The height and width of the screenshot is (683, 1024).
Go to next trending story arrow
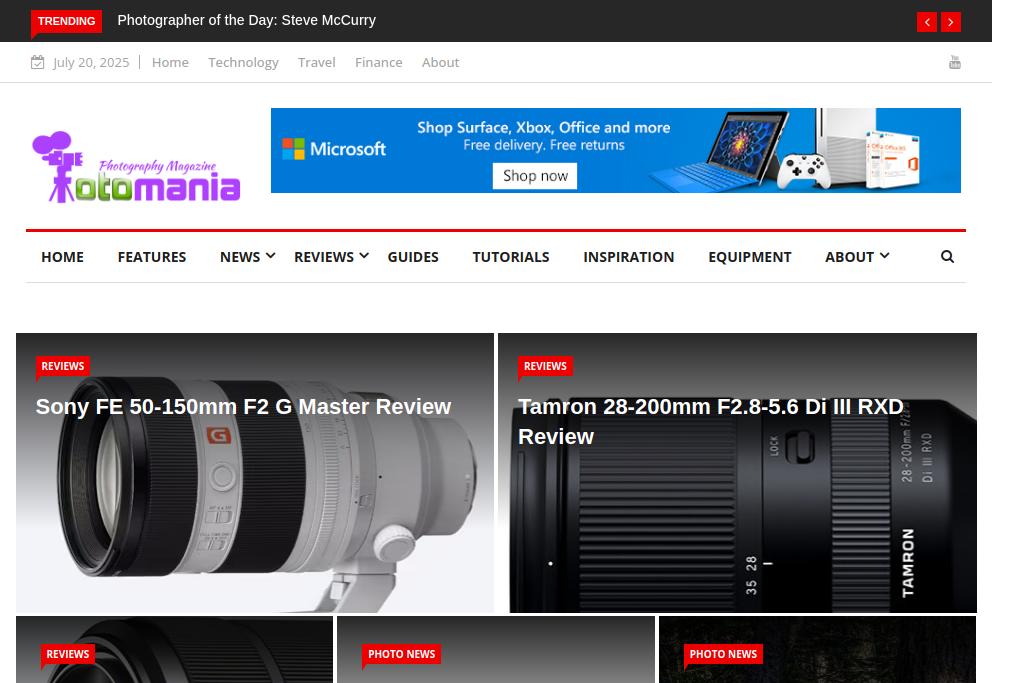point(951,22)
